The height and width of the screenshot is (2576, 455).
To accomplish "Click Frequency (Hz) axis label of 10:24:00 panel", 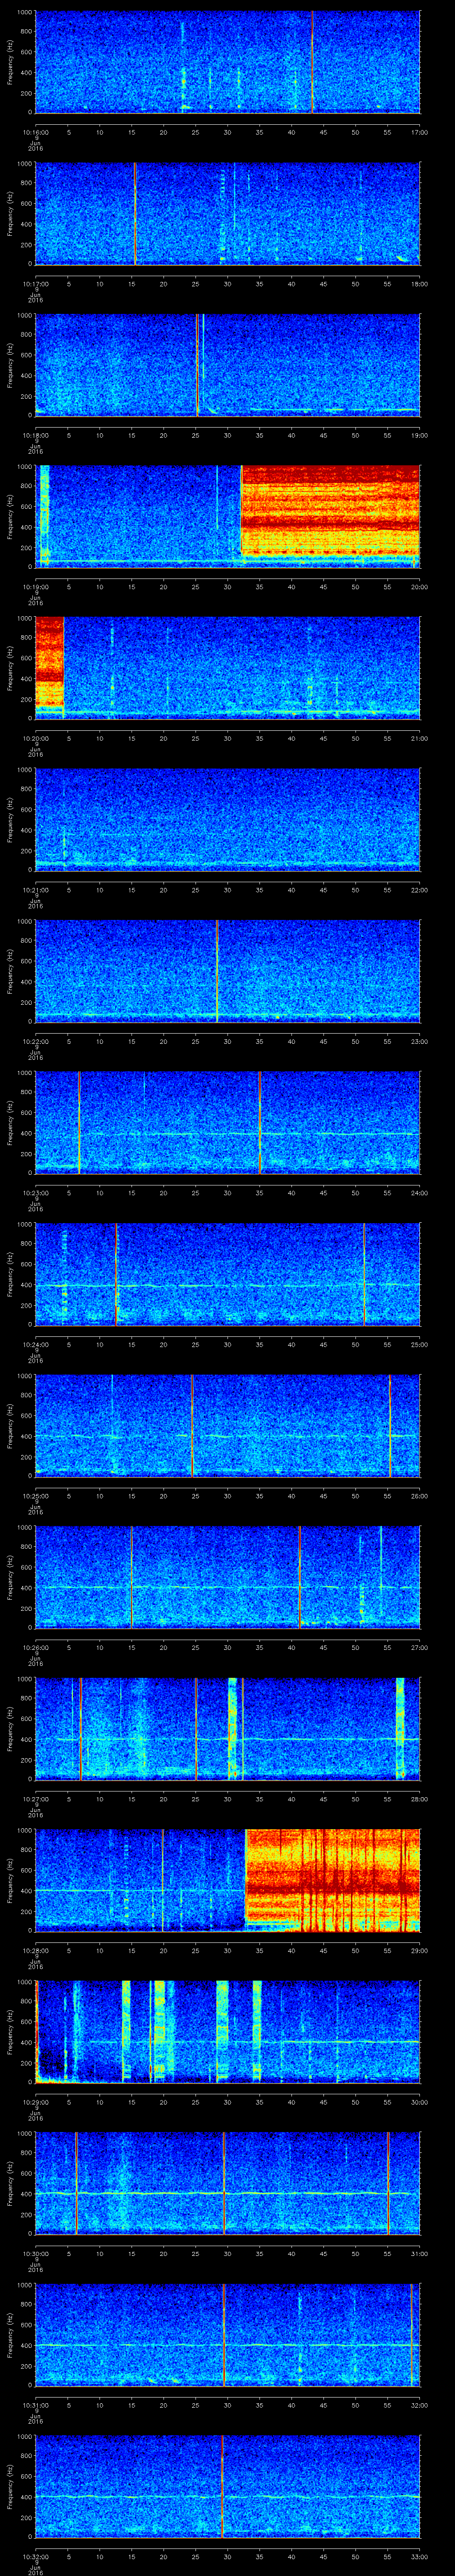I will click(10, 1274).
